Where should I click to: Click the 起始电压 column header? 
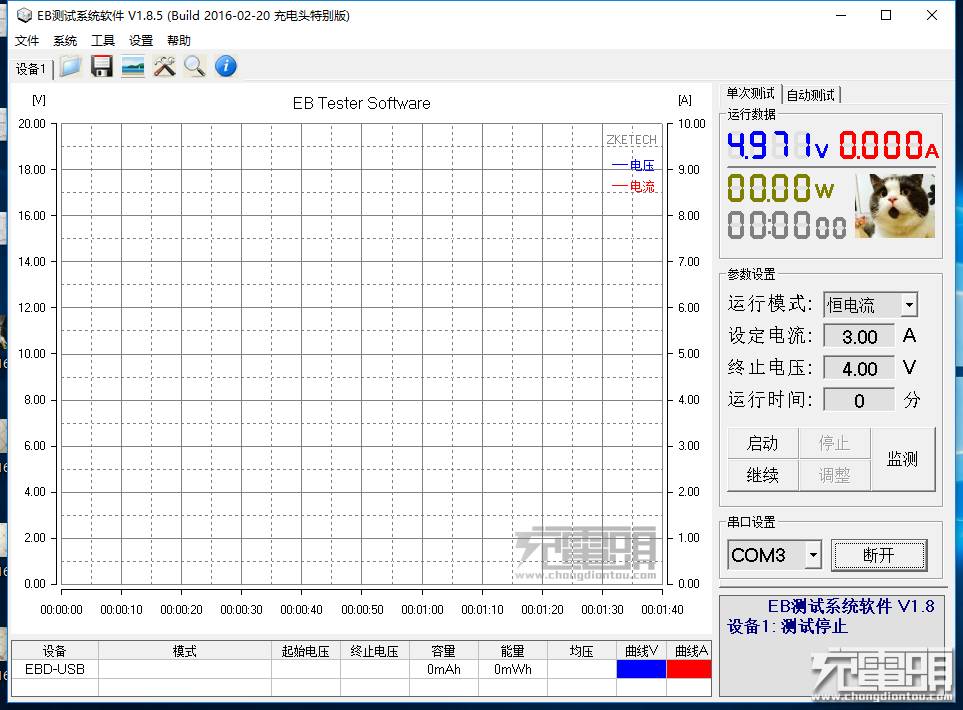pos(305,651)
